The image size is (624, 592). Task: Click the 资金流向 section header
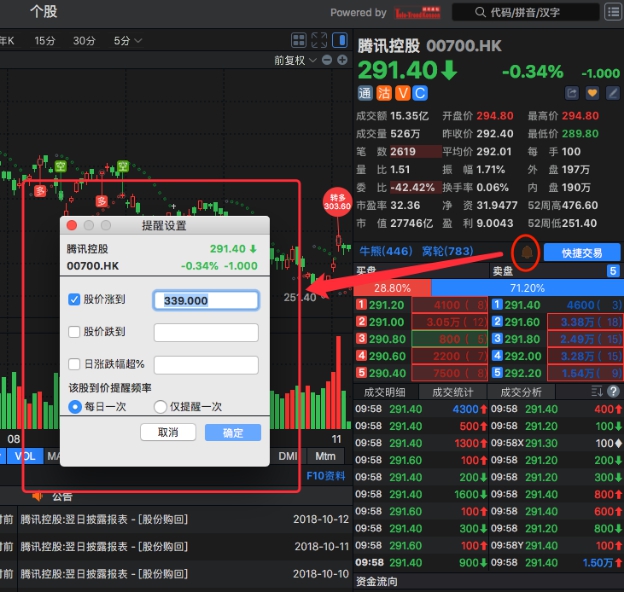pos(376,582)
